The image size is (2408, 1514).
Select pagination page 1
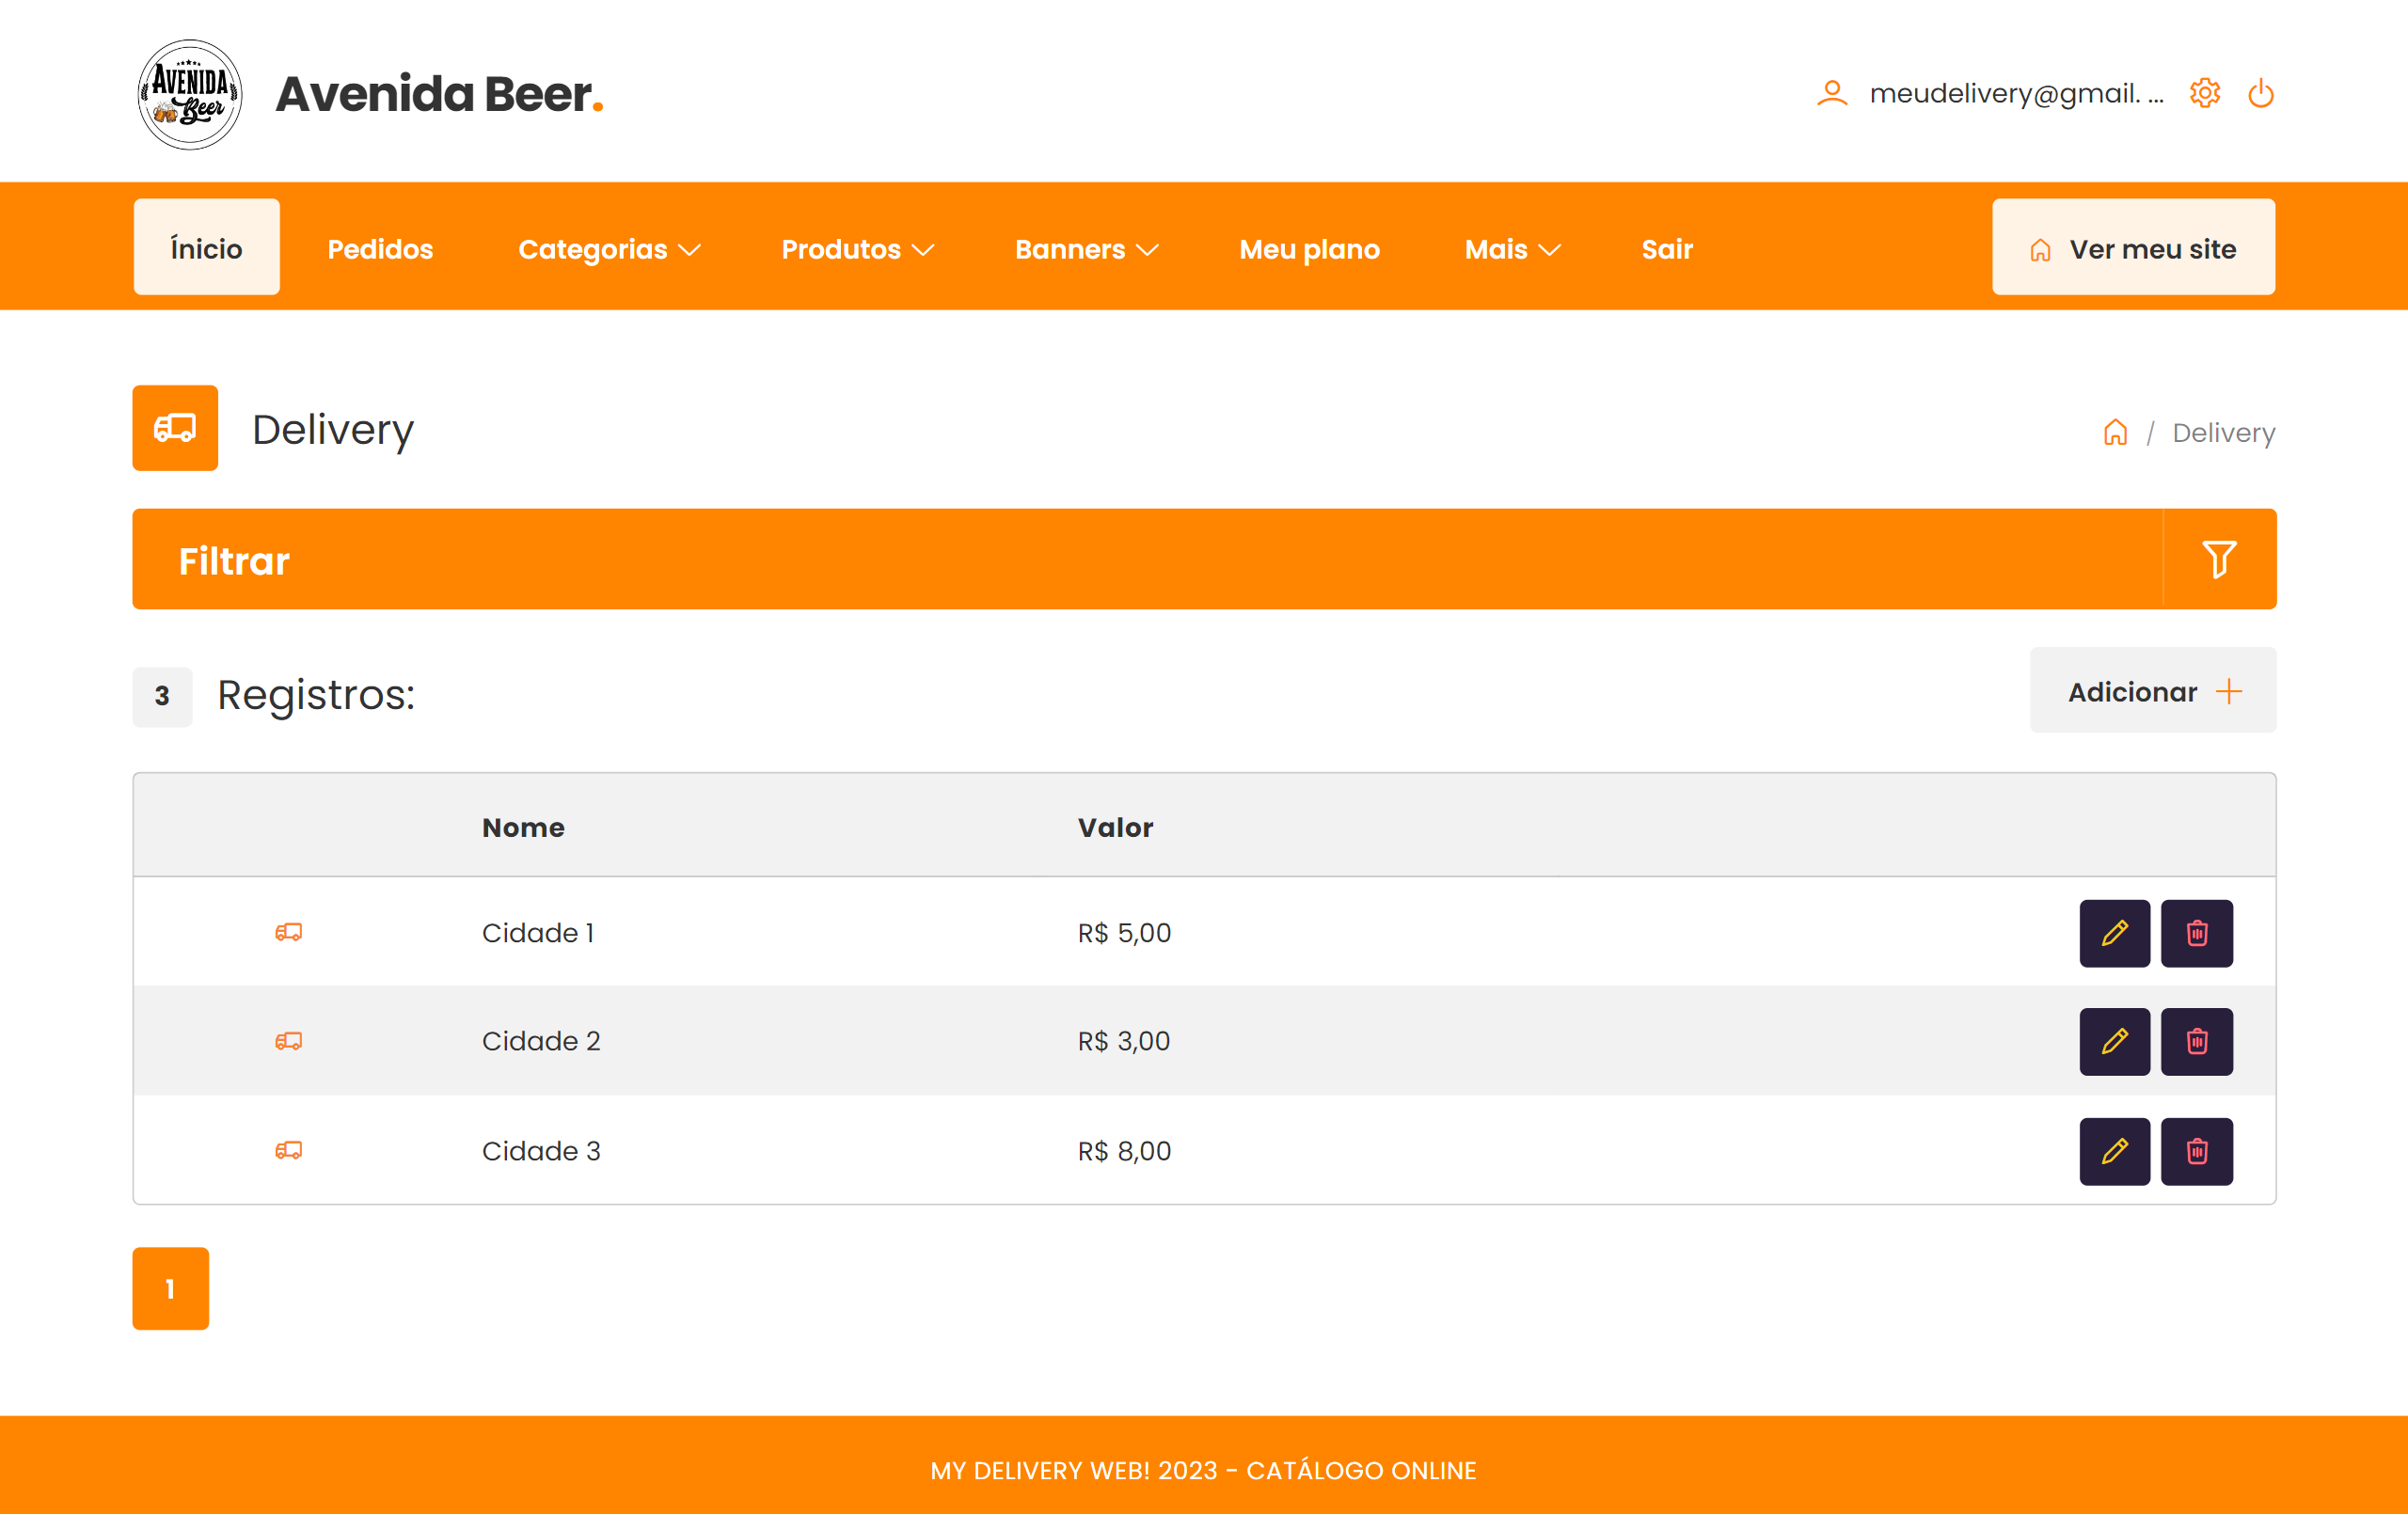(x=170, y=1288)
